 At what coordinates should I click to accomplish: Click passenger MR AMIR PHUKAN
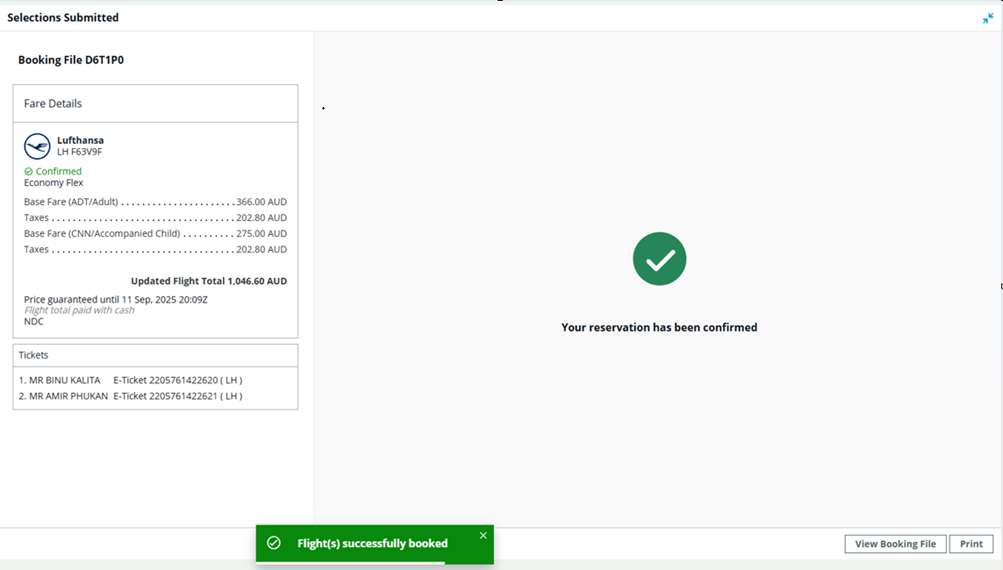(68, 396)
